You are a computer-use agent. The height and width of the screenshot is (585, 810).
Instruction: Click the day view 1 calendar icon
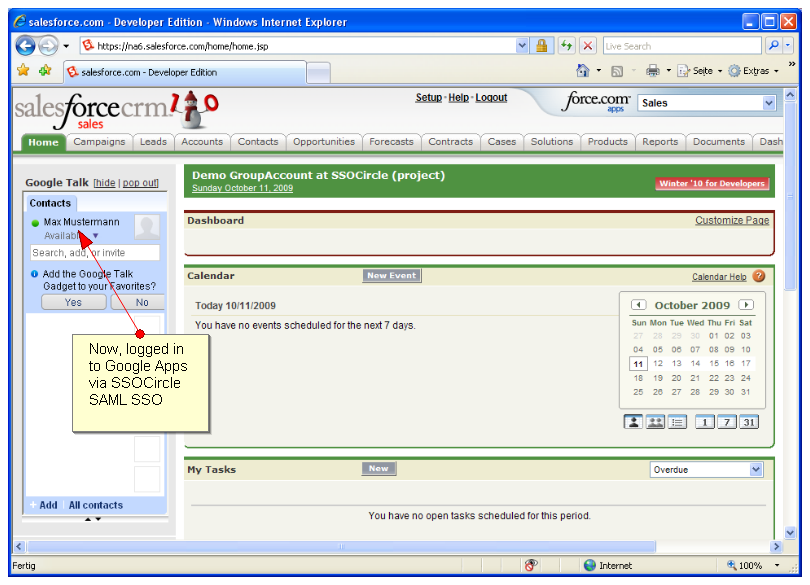pyautogui.click(x=704, y=422)
